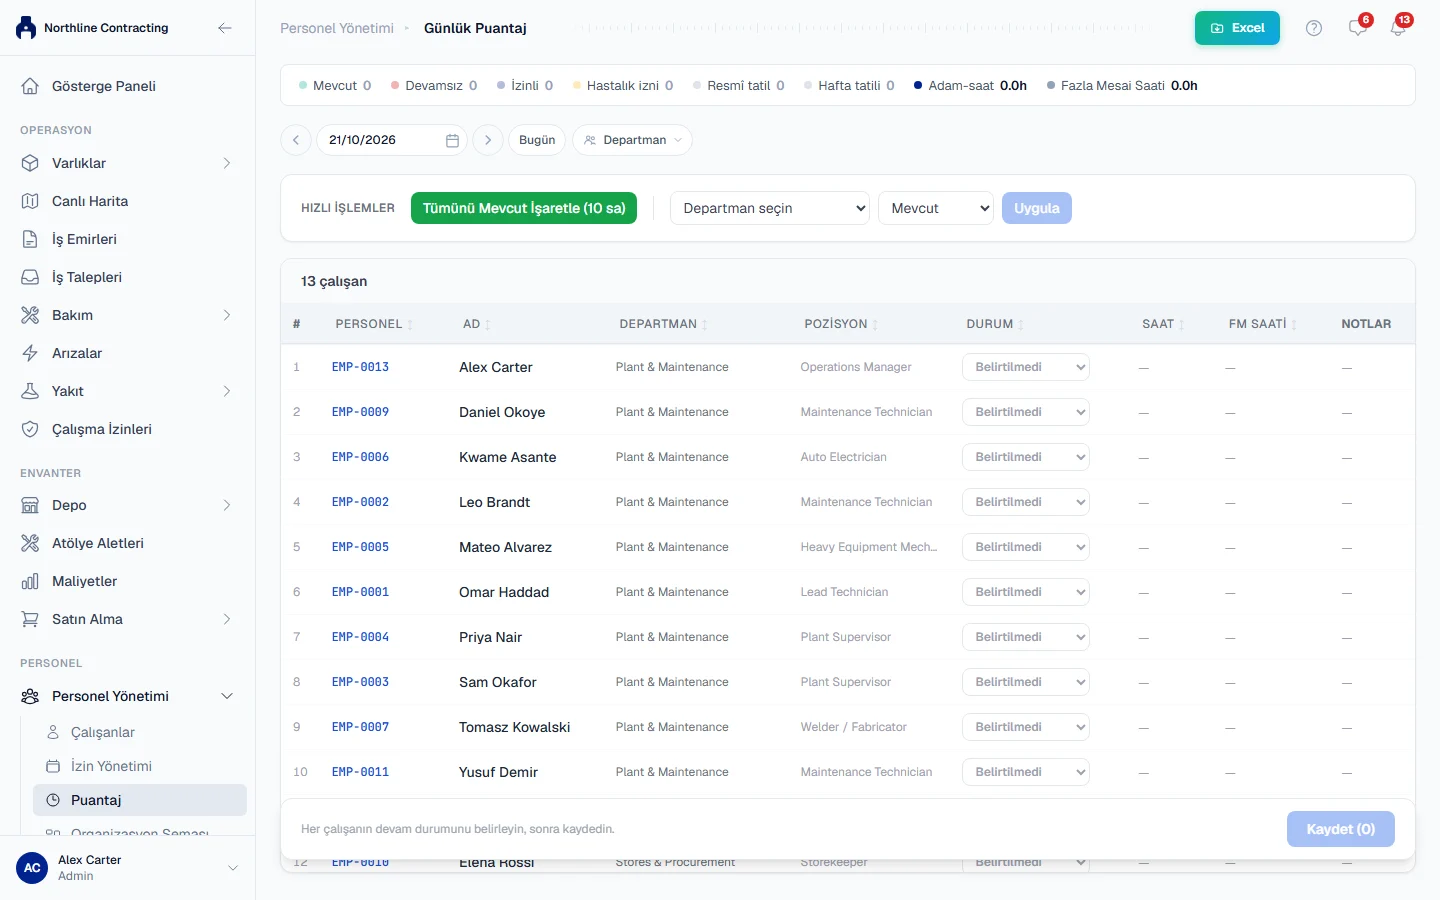Viewport: 1440px width, 900px height.
Task: Sort by the AD column header
Action: [476, 324]
